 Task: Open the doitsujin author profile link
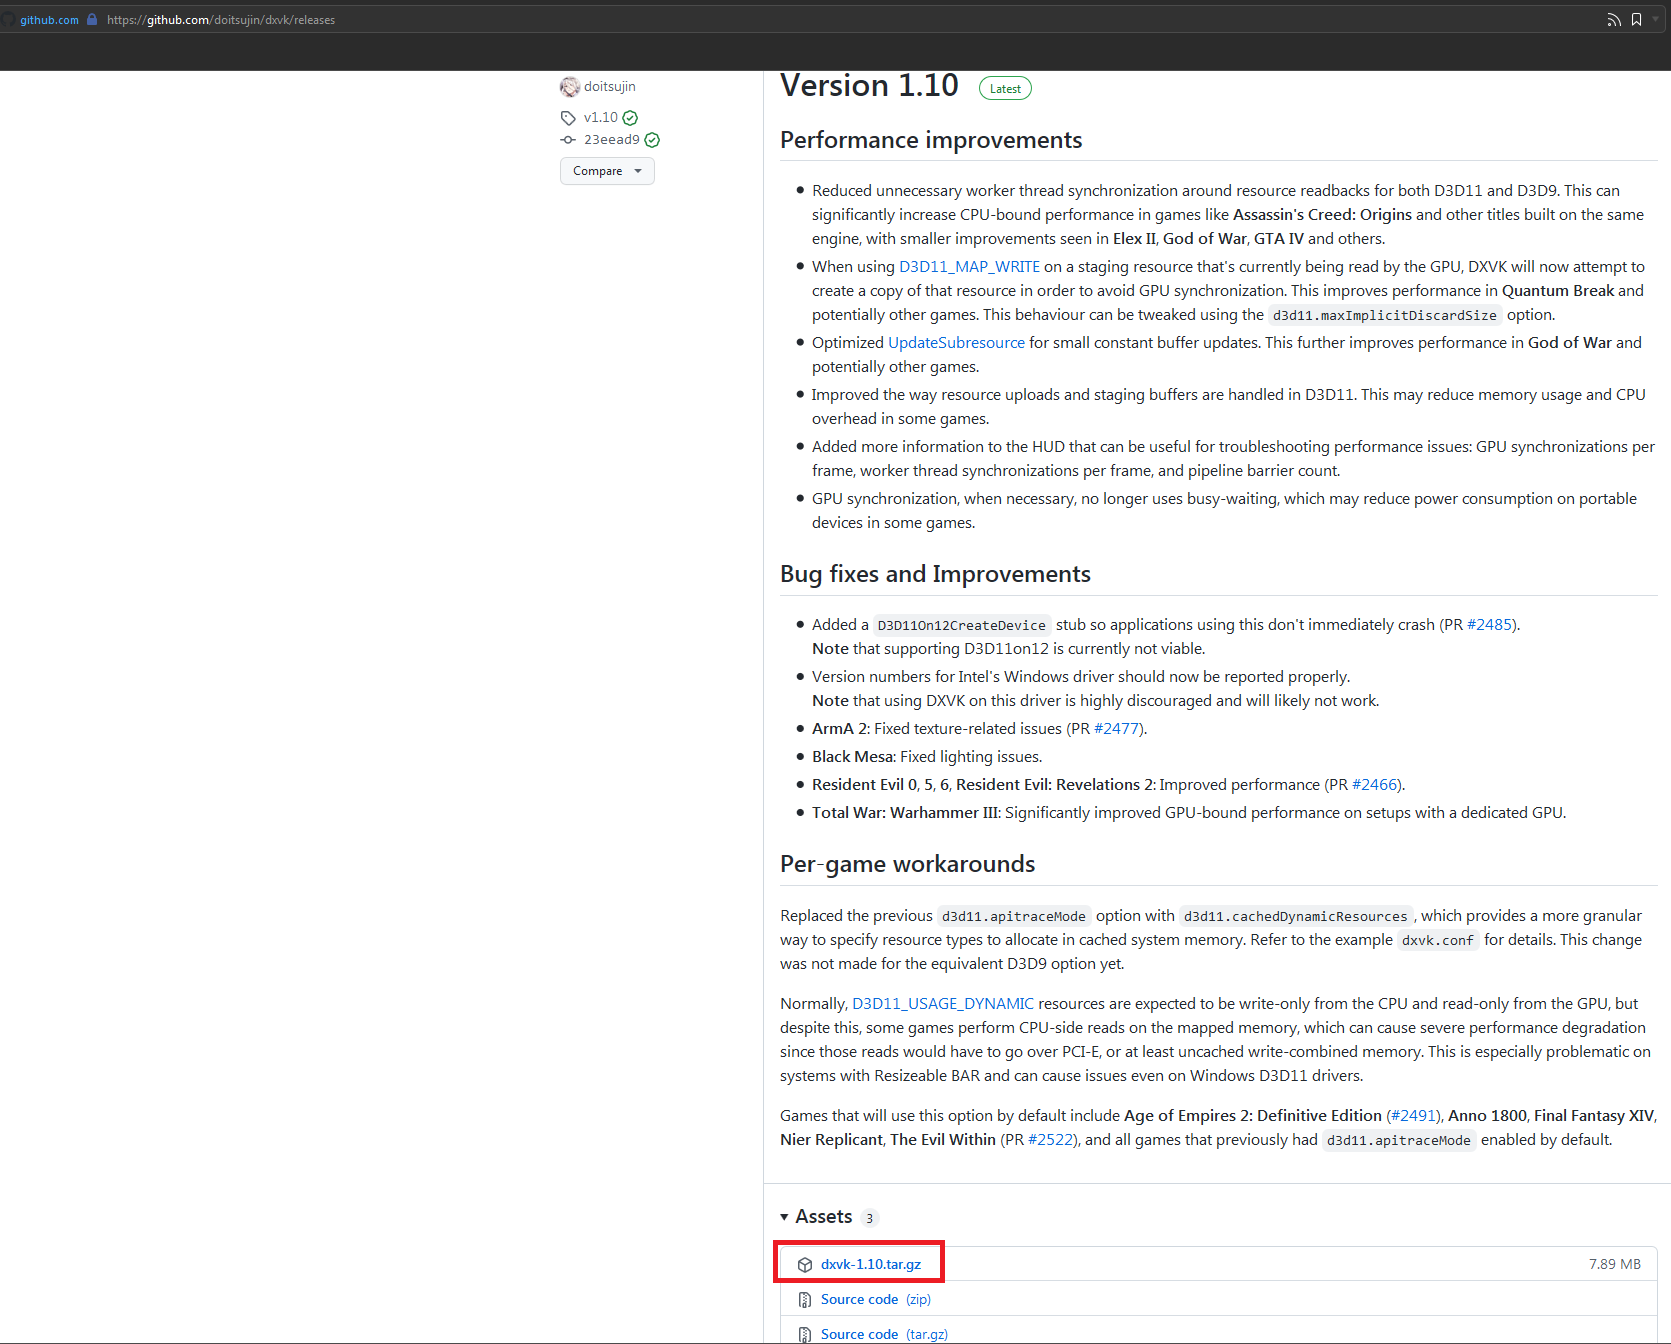coord(610,87)
